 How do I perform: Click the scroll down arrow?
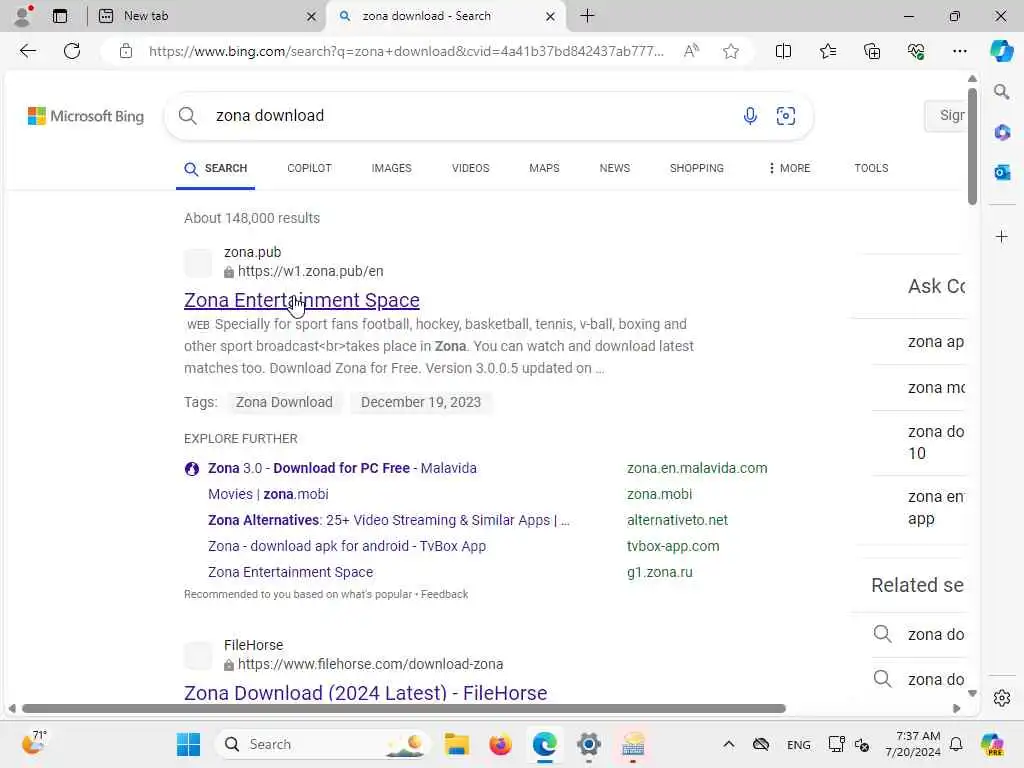tap(972, 693)
